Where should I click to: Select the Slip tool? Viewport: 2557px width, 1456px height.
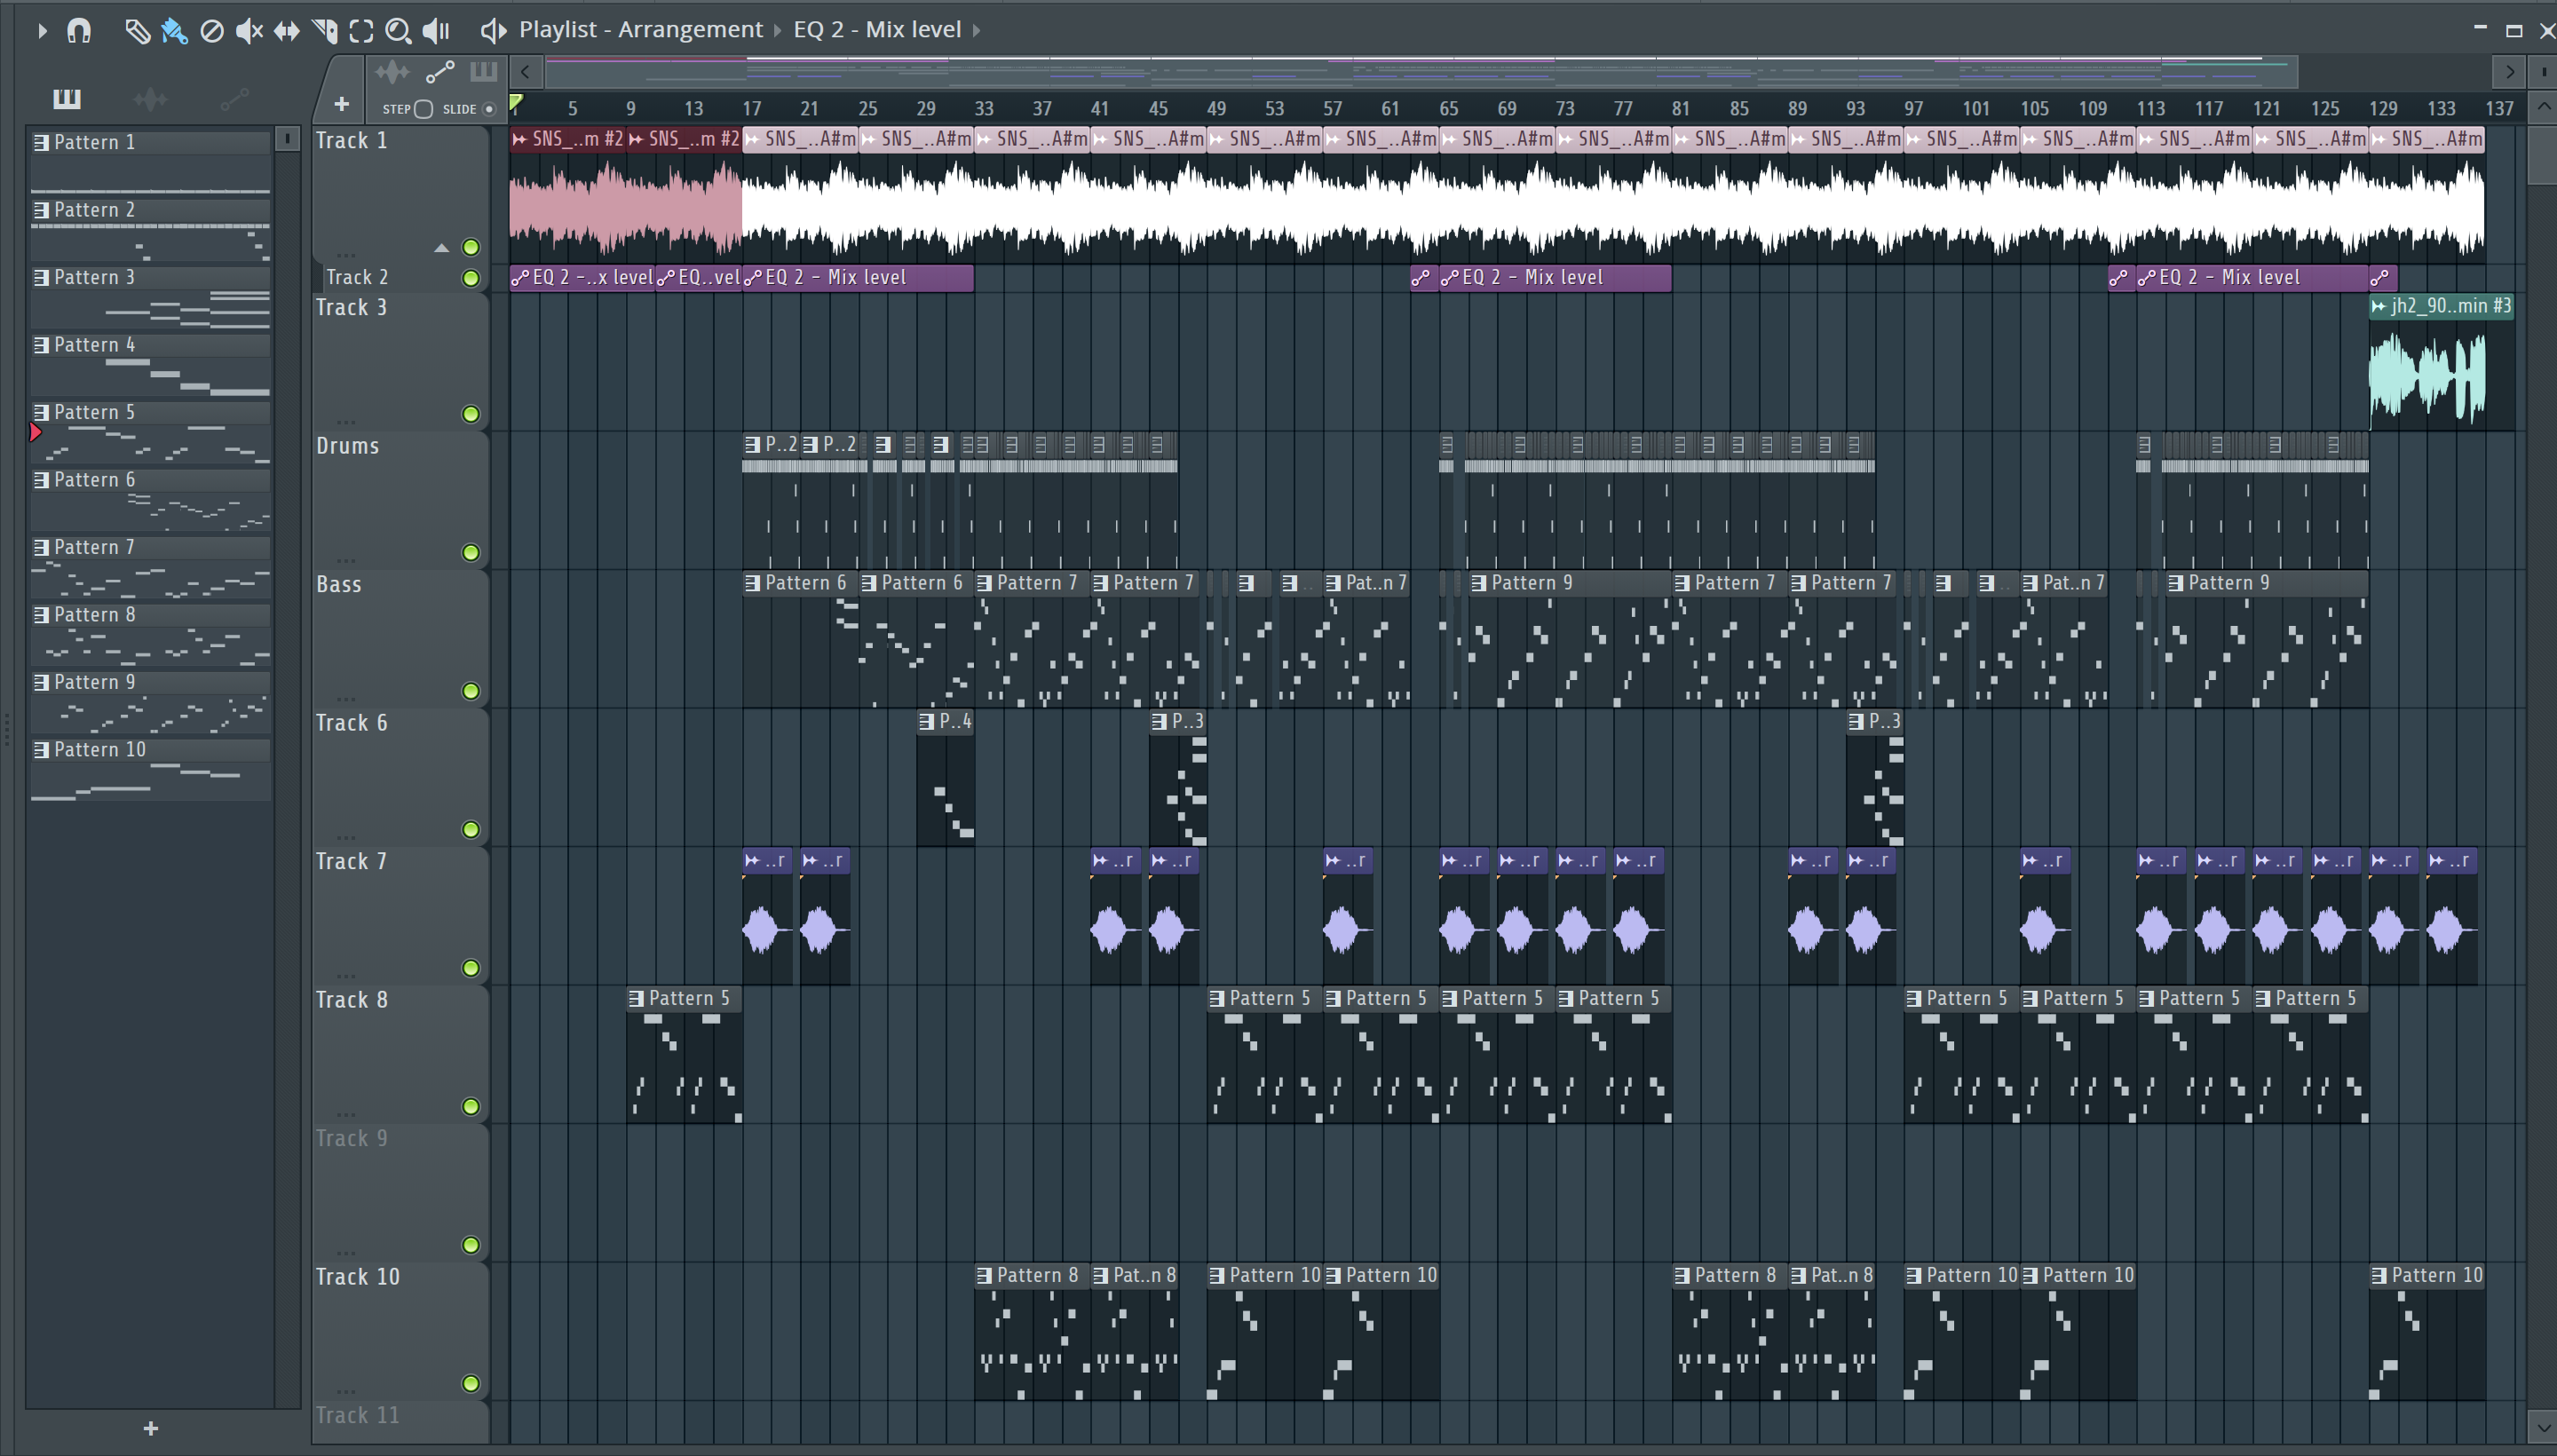pyautogui.click(x=287, y=31)
